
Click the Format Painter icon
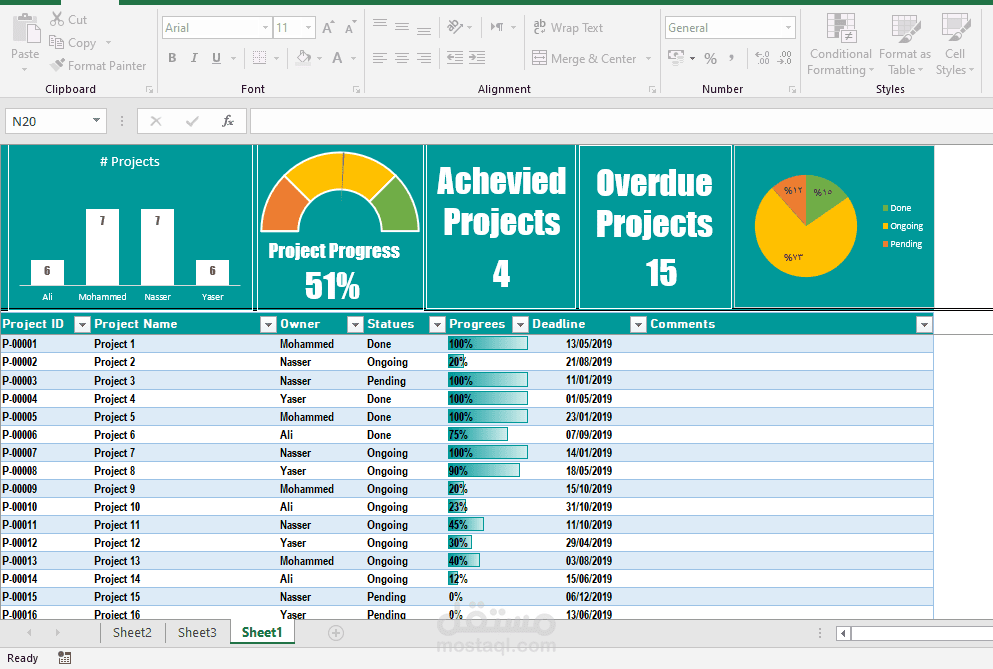[x=58, y=66]
